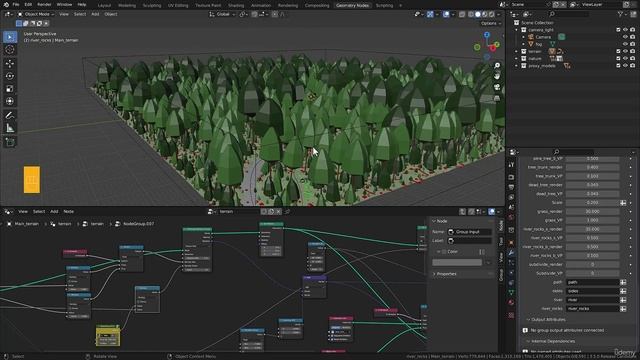Image resolution: width=640 pixels, height=360 pixels.
Task: Select the Measure tool
Action: [x=10, y=128]
